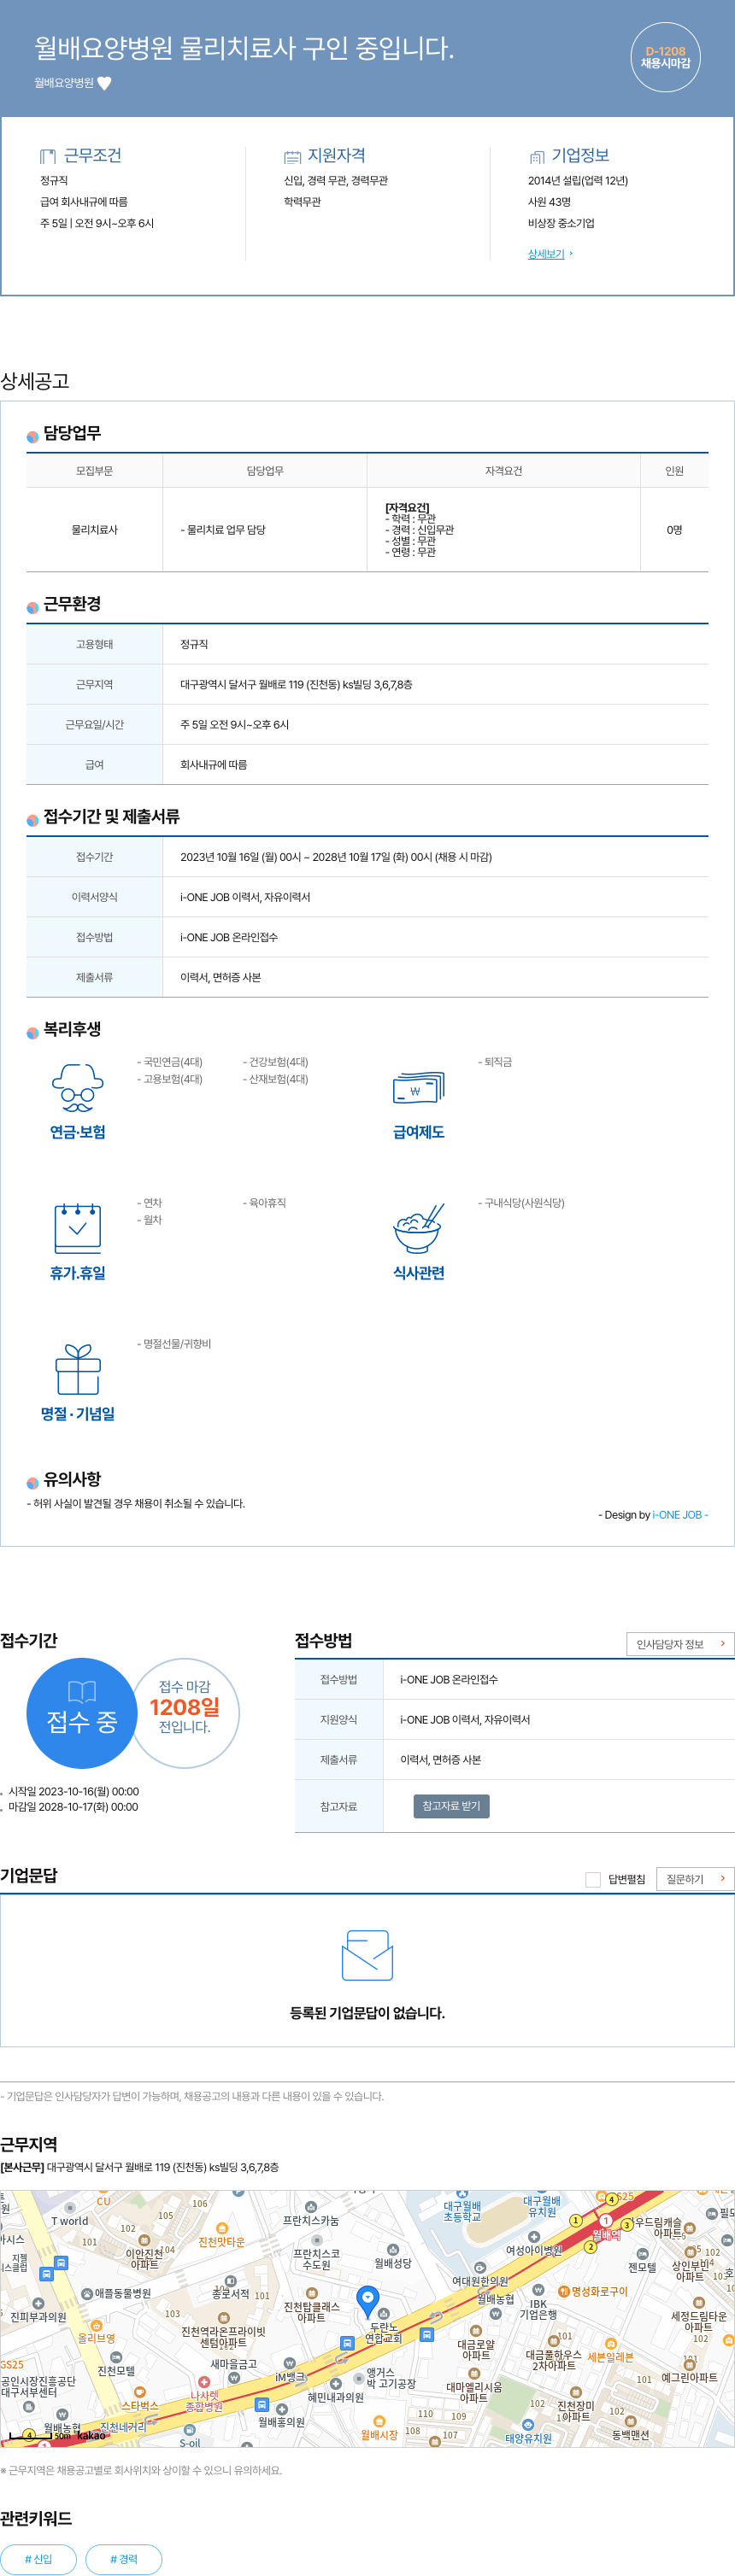
Task: Click the 상세보기 chevron arrow
Action: click(571, 254)
